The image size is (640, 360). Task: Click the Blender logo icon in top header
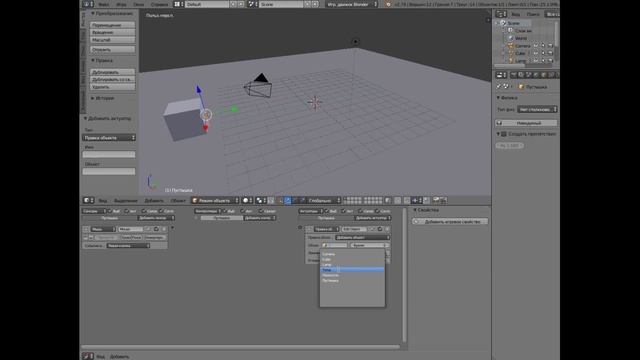tap(388, 4)
